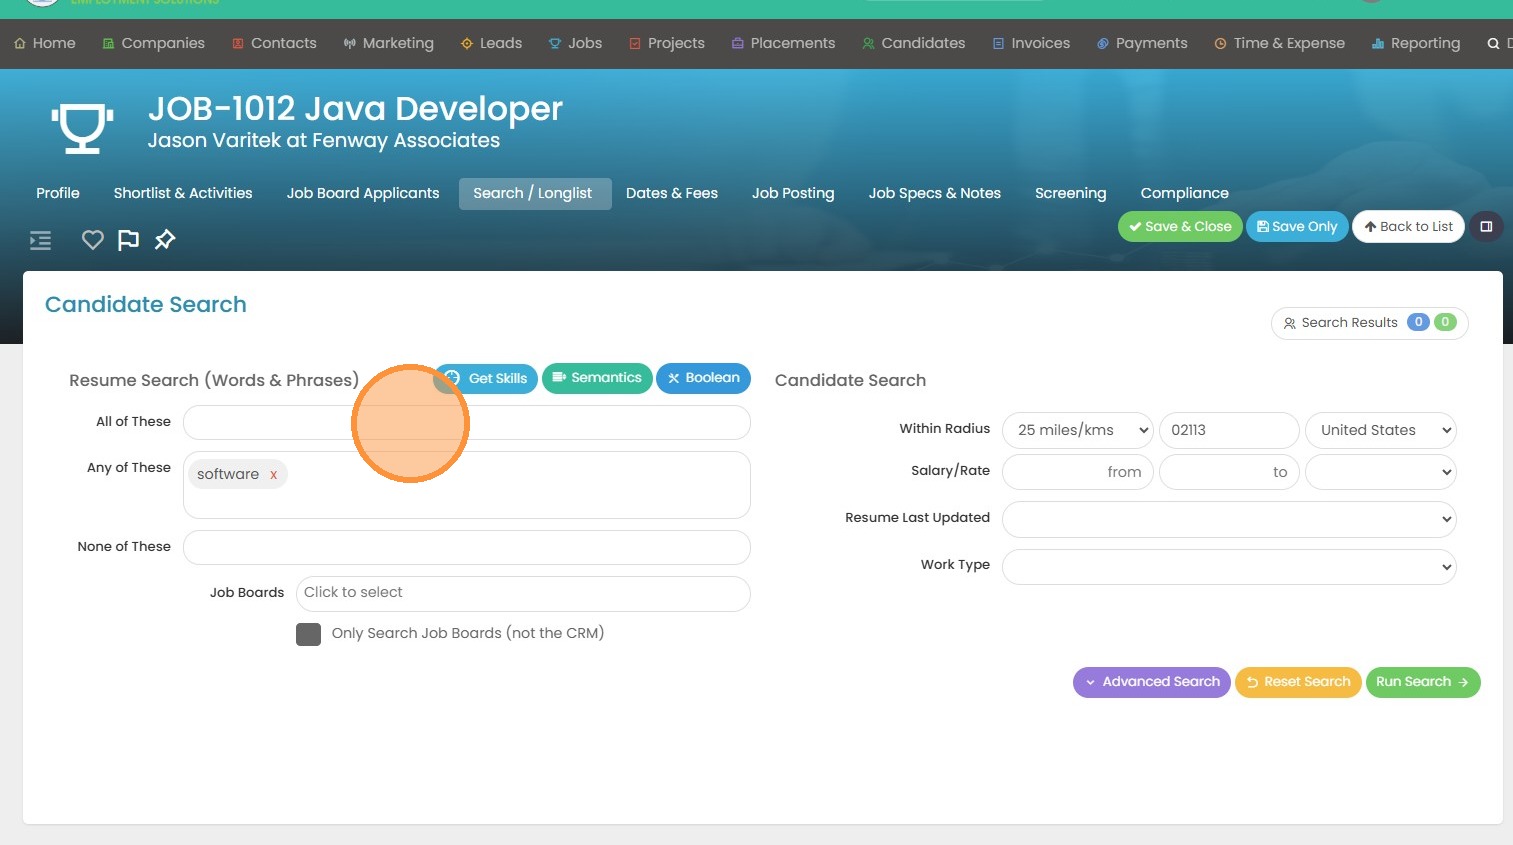Switch to the Job Posting tab
Screen dimensions: 1513x845
[792, 193]
